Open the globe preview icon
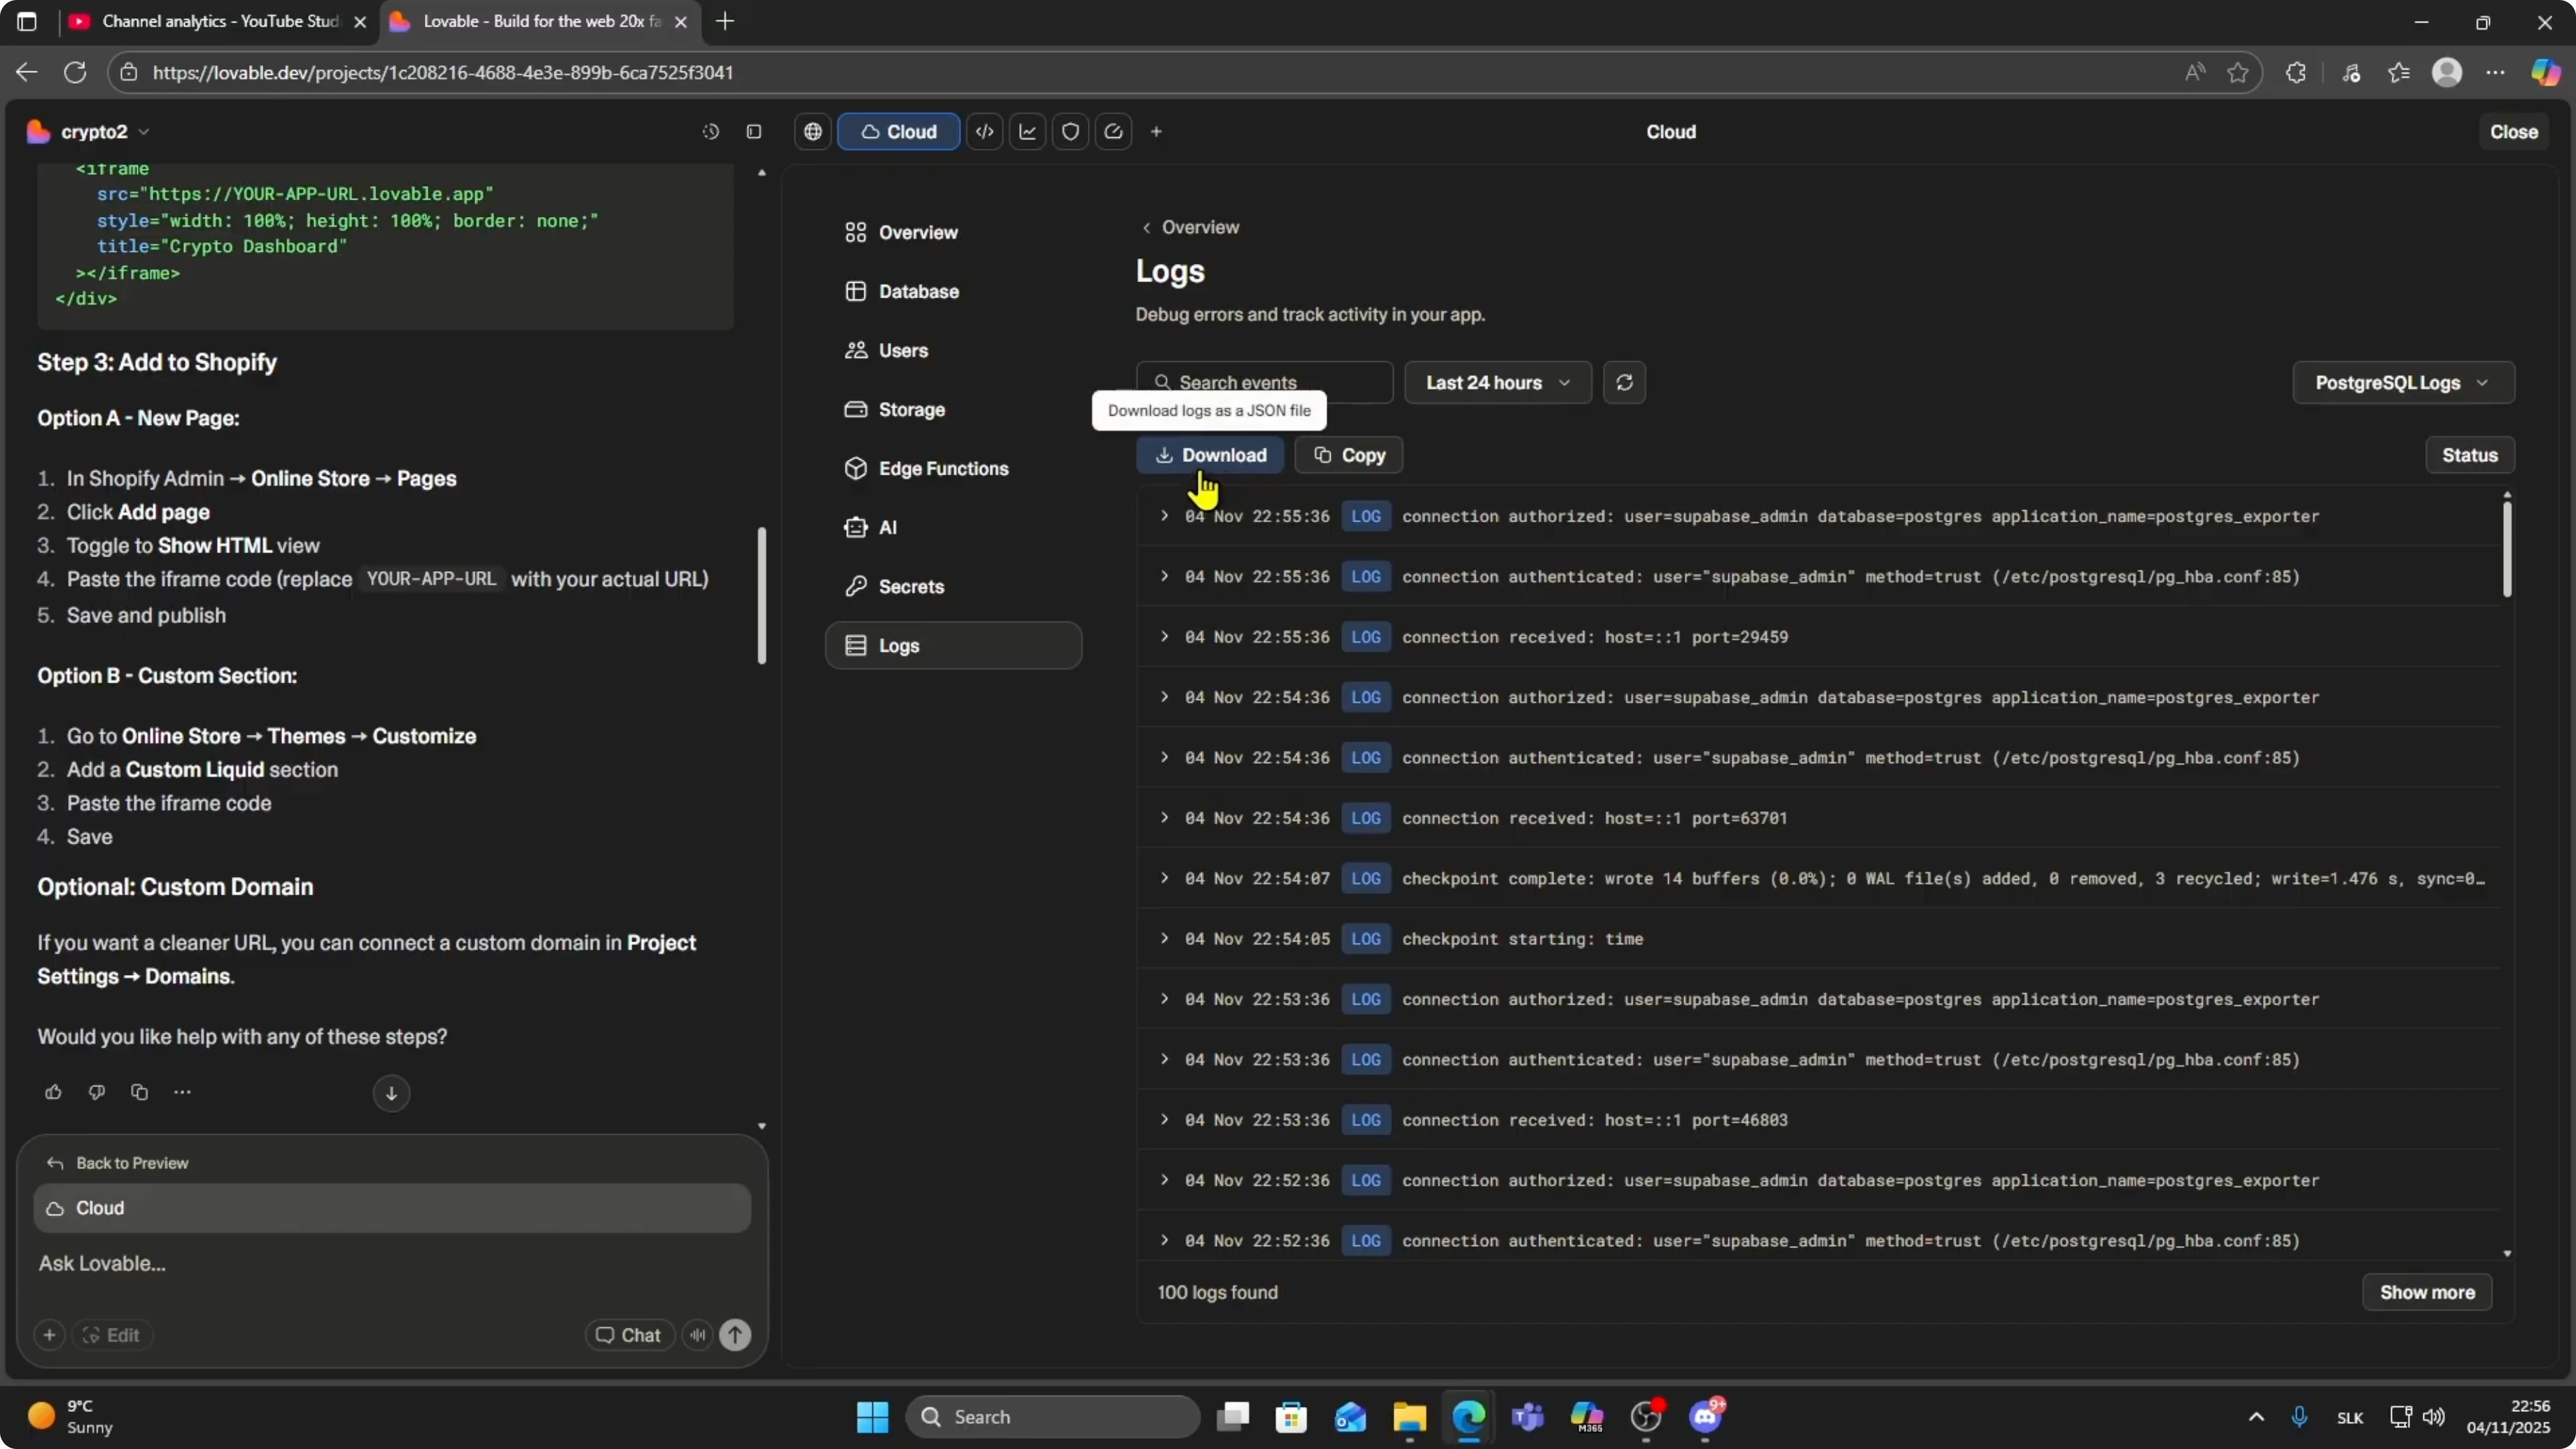The width and height of the screenshot is (2576, 1449). point(813,132)
